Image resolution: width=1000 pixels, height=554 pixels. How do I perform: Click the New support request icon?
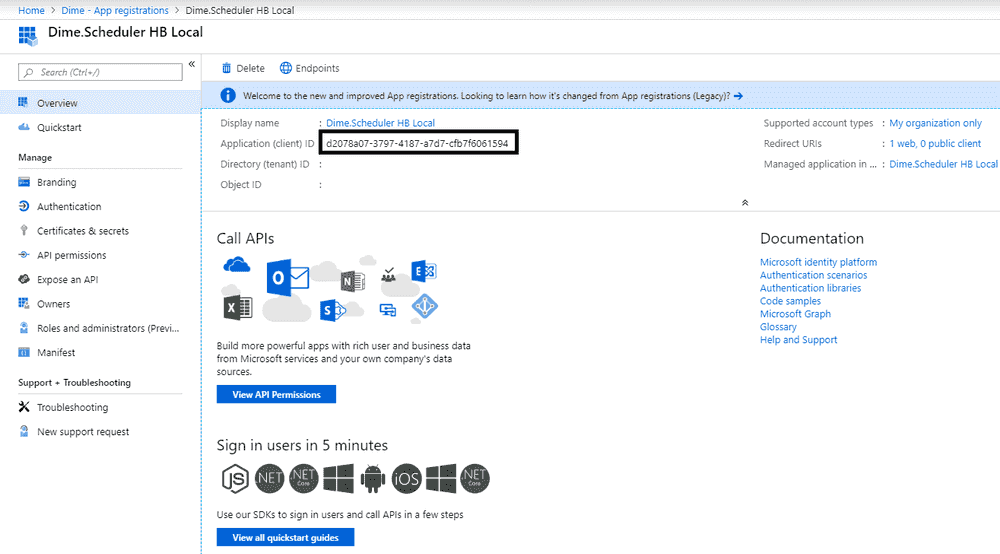point(24,431)
